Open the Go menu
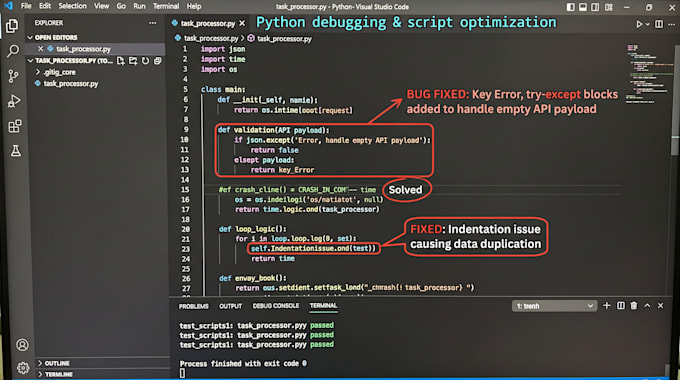The width and height of the screenshot is (680, 380). click(121, 6)
